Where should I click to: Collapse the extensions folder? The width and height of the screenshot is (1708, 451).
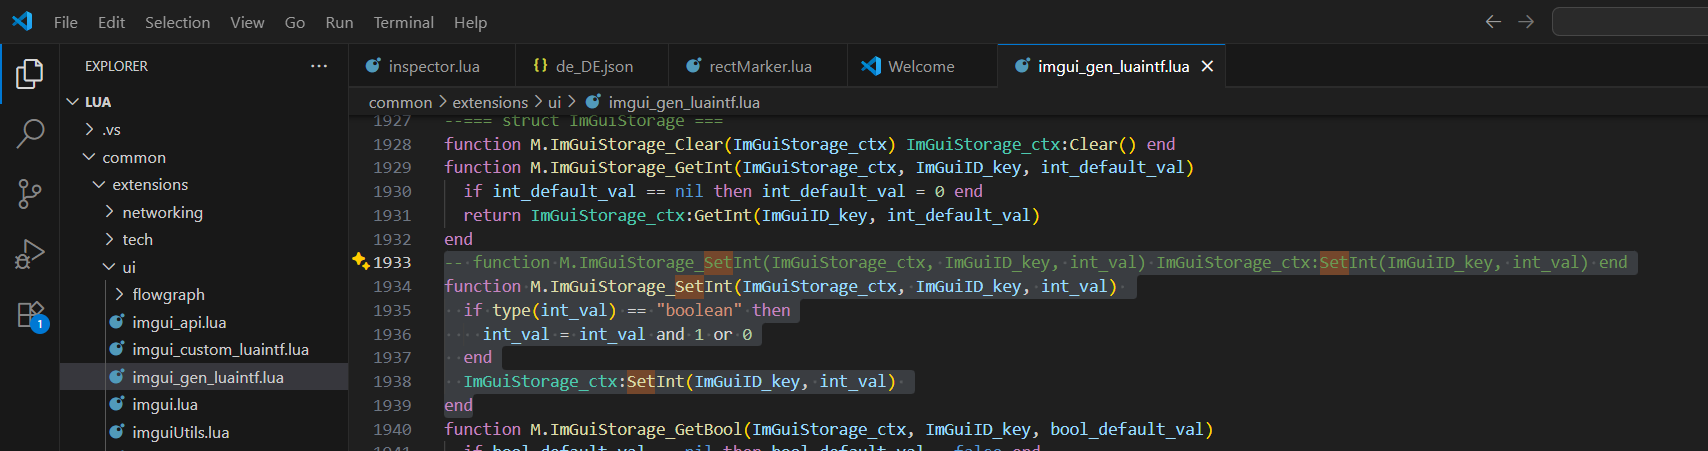150,185
